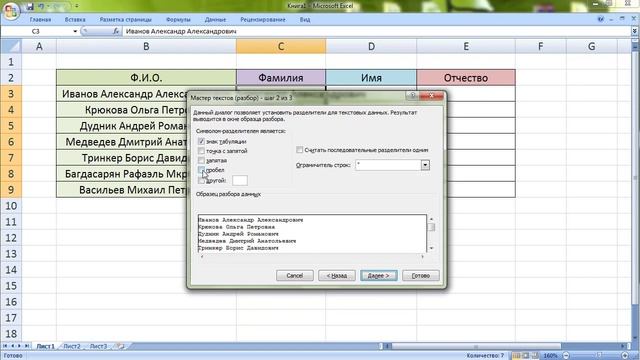This screenshot has width=640, height=360.
Task: Close the text wizard dialog
Action: [x=431, y=96]
